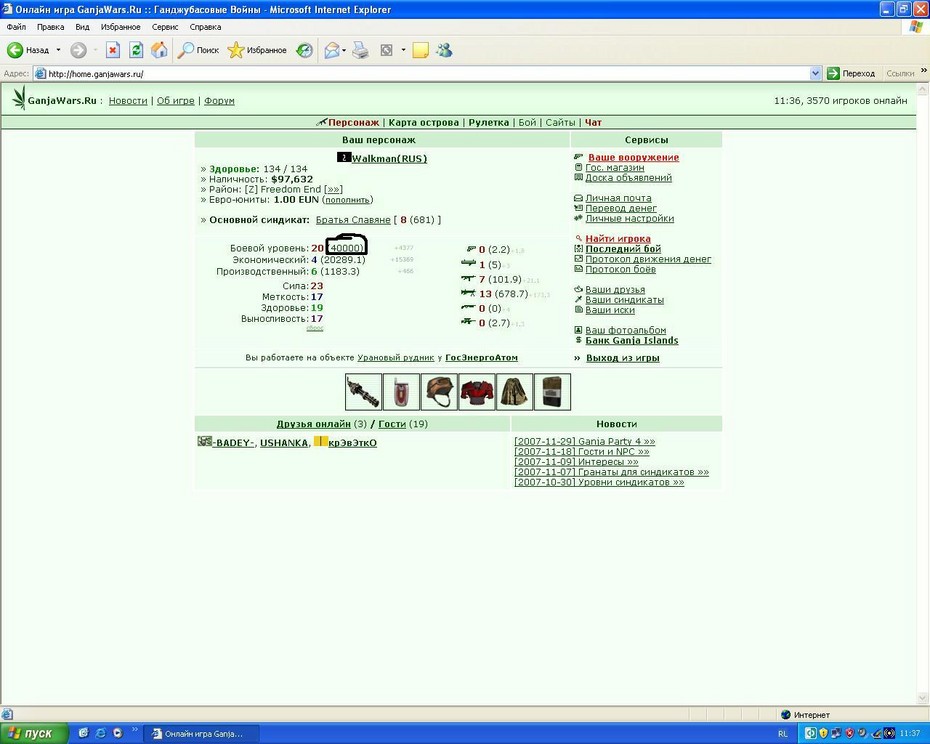Click the red mobile phone item thumbnail

[x=401, y=392]
